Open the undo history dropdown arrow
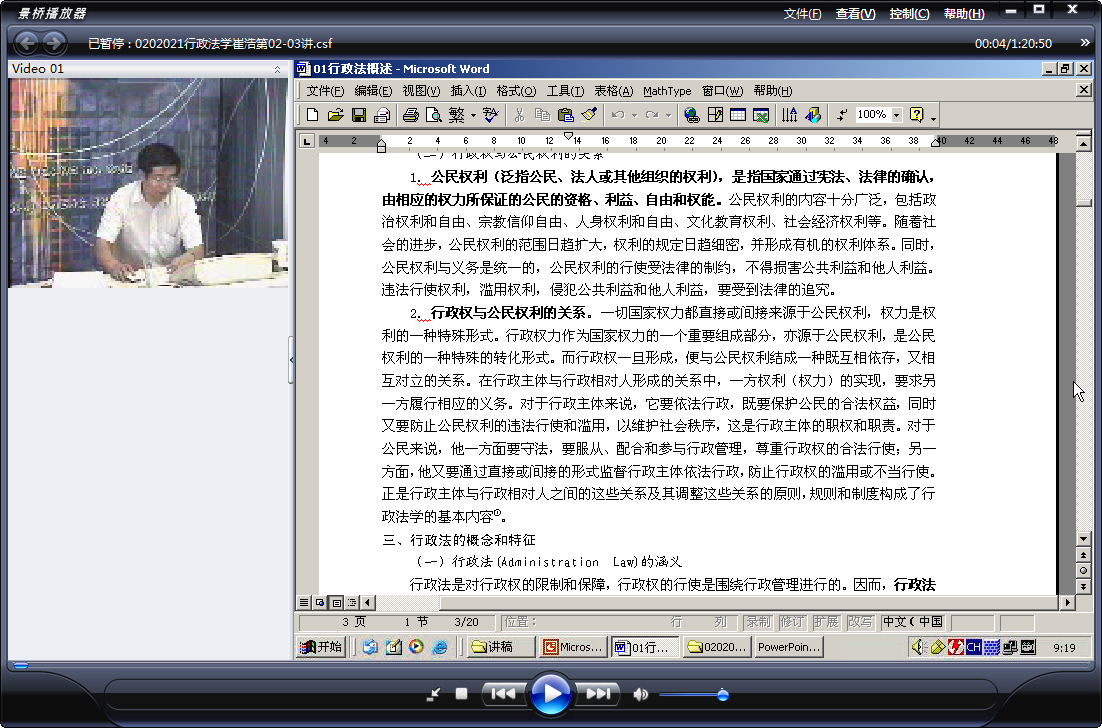 coord(634,115)
